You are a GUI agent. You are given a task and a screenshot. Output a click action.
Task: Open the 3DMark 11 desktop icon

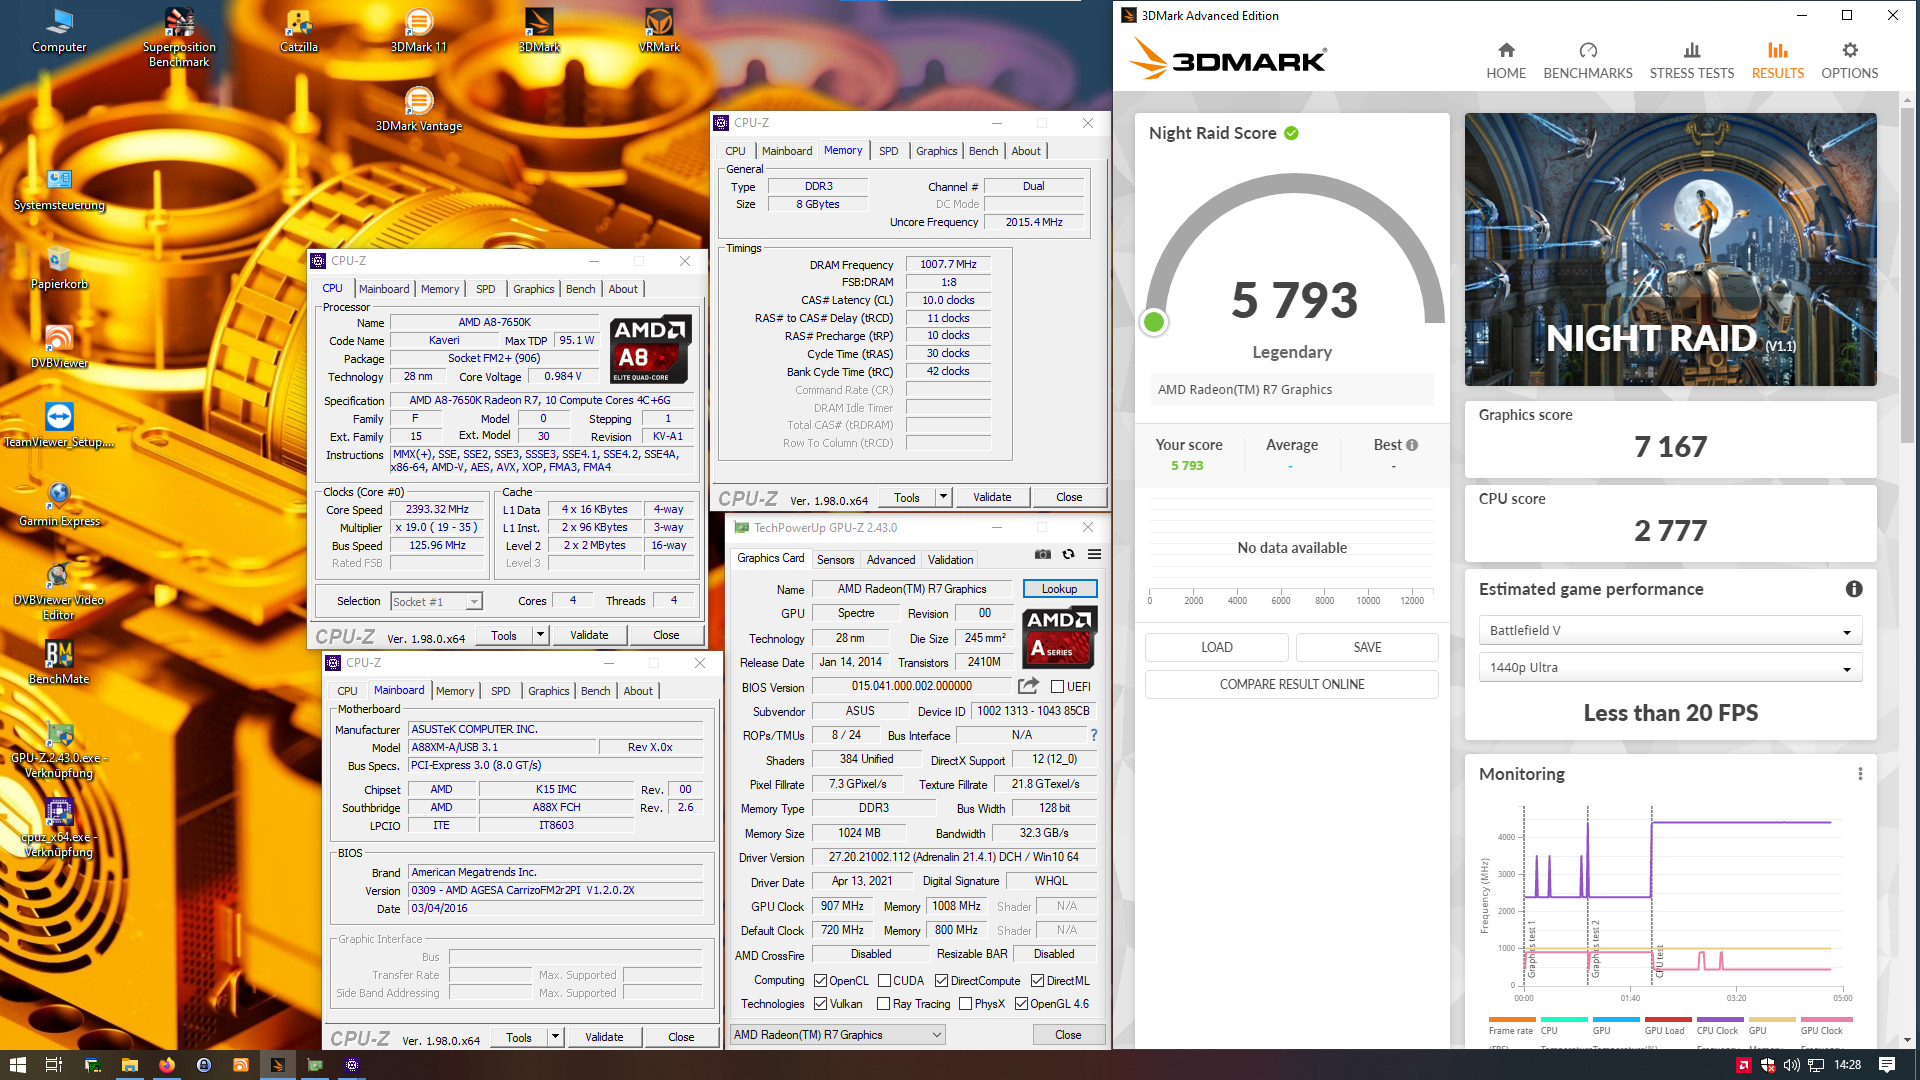tap(419, 30)
